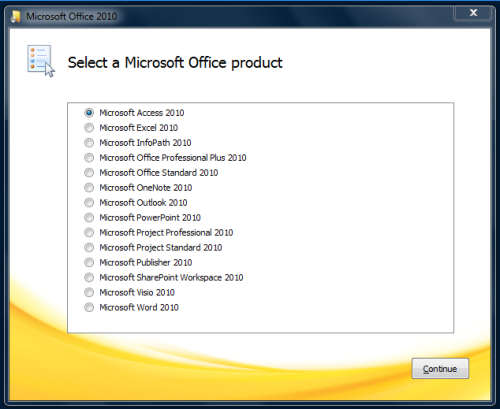500x409 pixels.
Task: Click the Office 2010 title bar icon
Action: click(16, 17)
